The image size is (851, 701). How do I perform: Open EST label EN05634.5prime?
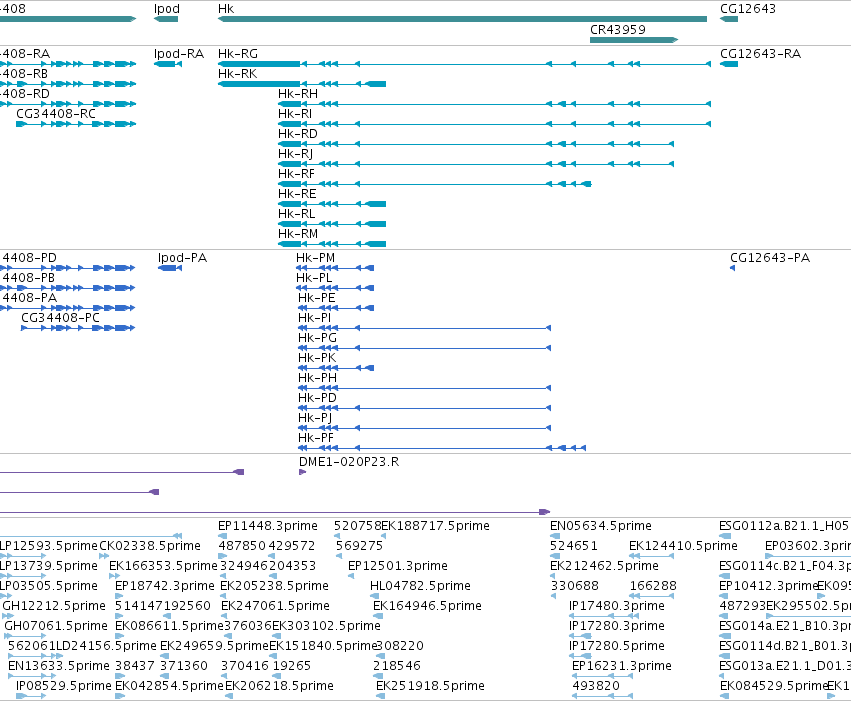point(601,526)
